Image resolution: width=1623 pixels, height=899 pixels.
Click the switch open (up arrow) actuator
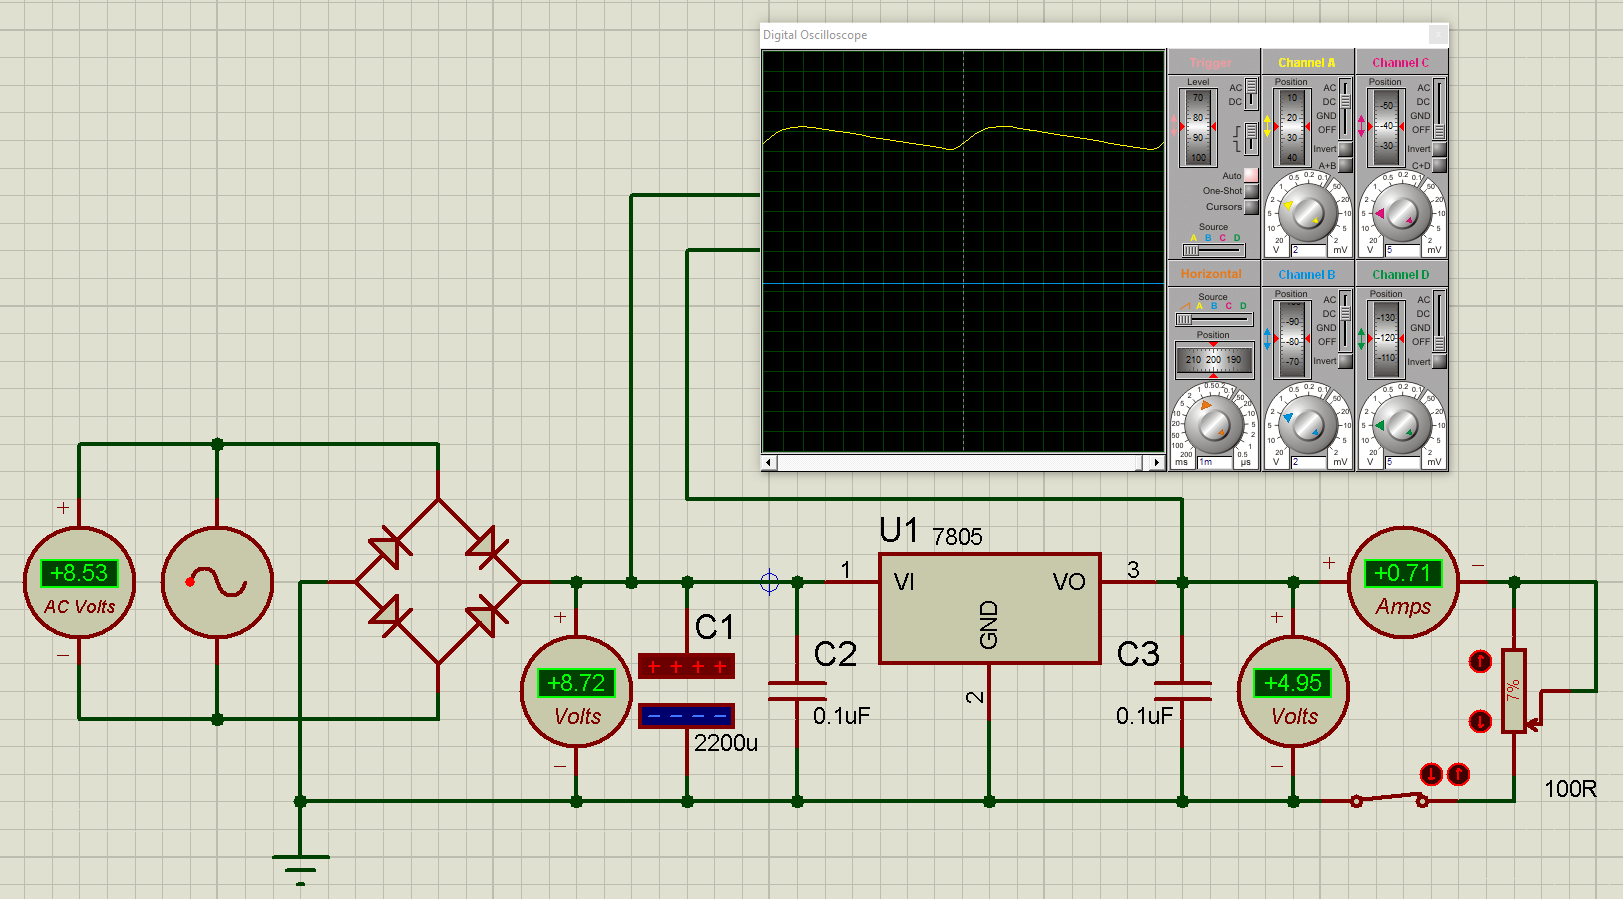coord(1459,774)
